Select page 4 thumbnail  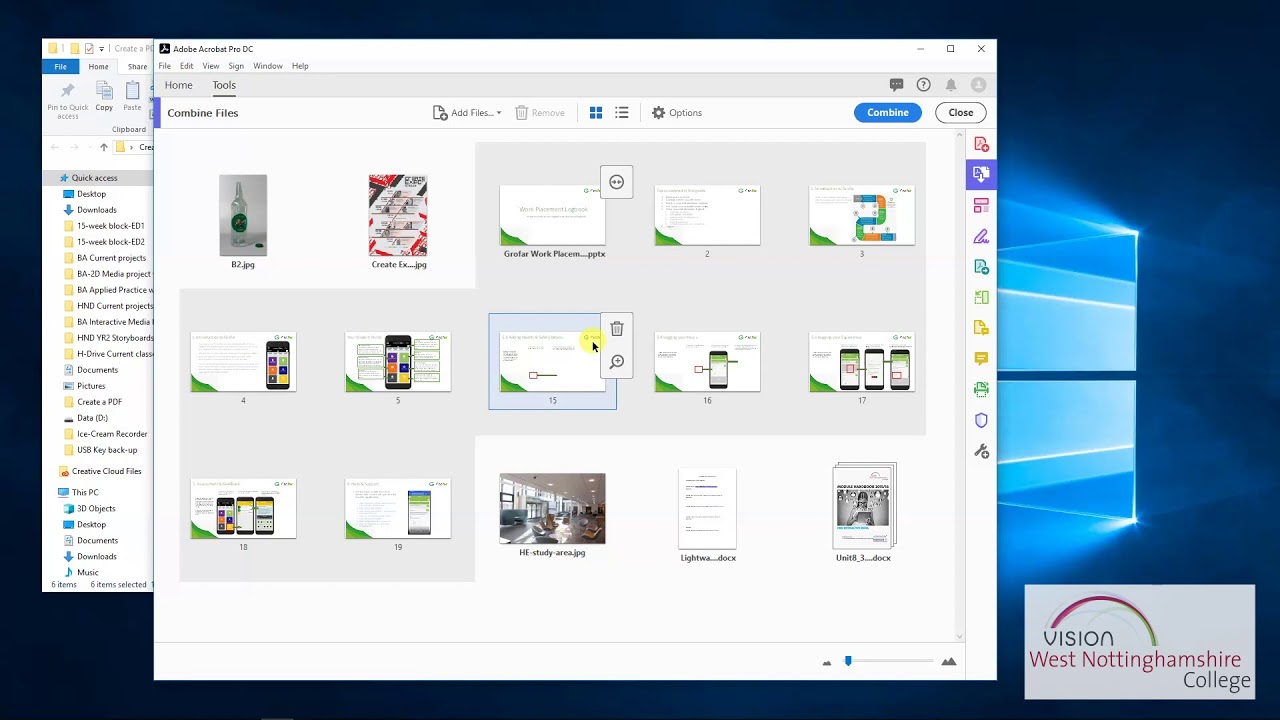pos(243,362)
